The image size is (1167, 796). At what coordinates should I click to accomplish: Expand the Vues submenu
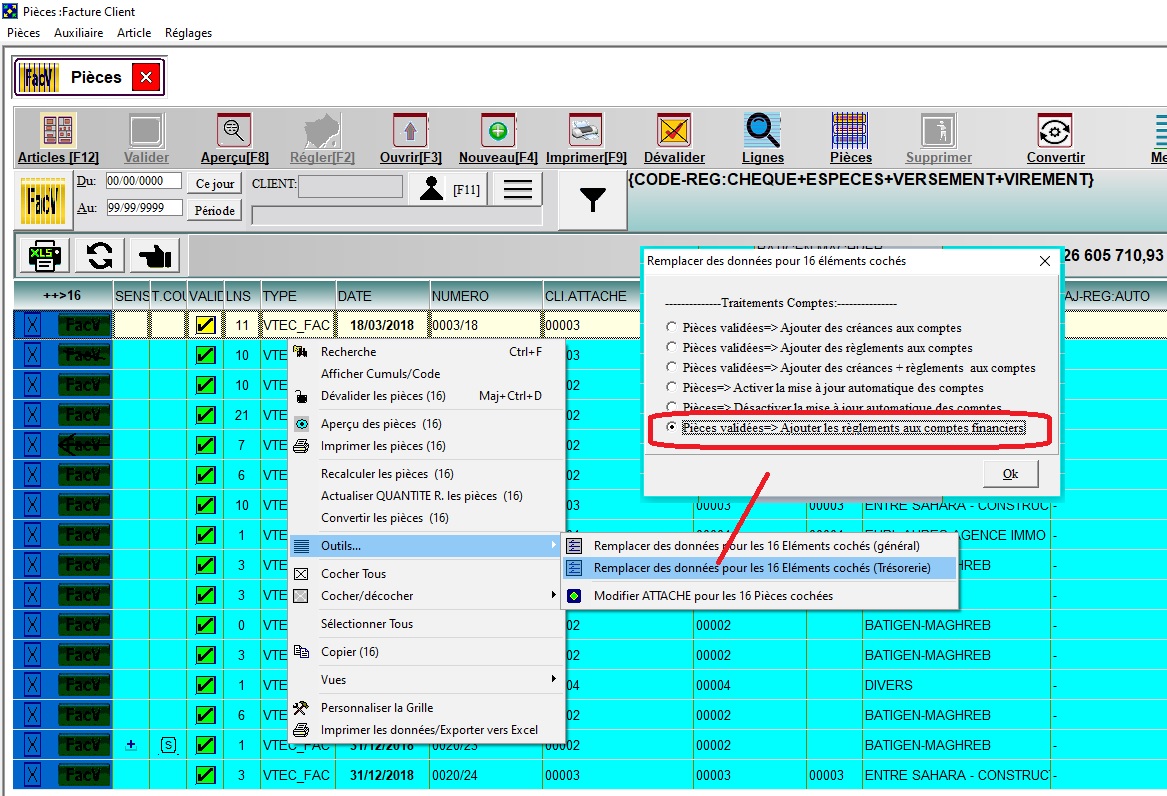pos(426,680)
